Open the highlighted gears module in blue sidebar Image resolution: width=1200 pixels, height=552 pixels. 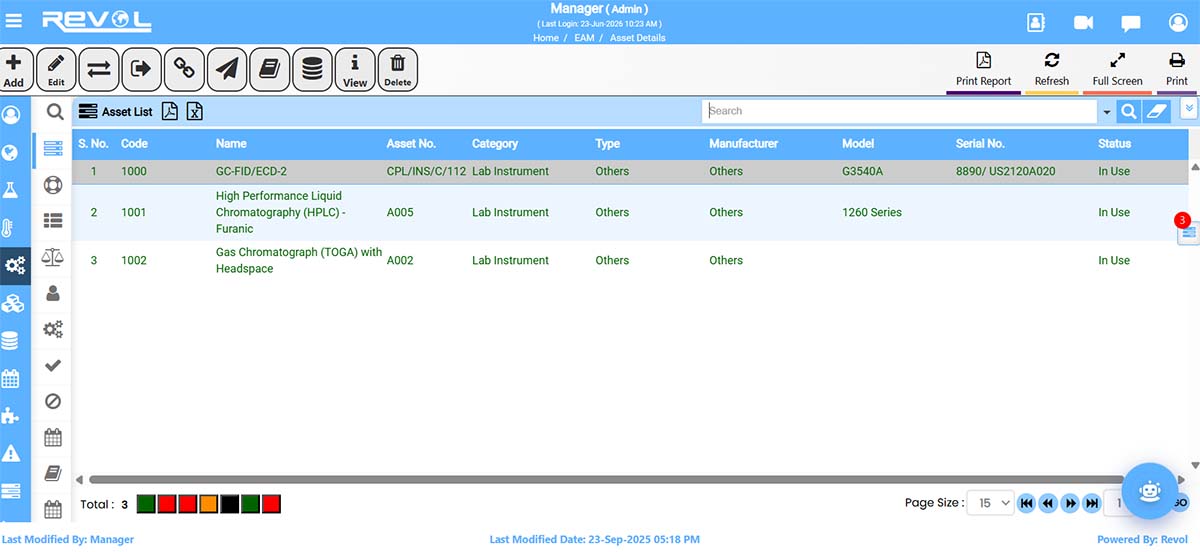pyautogui.click(x=15, y=266)
